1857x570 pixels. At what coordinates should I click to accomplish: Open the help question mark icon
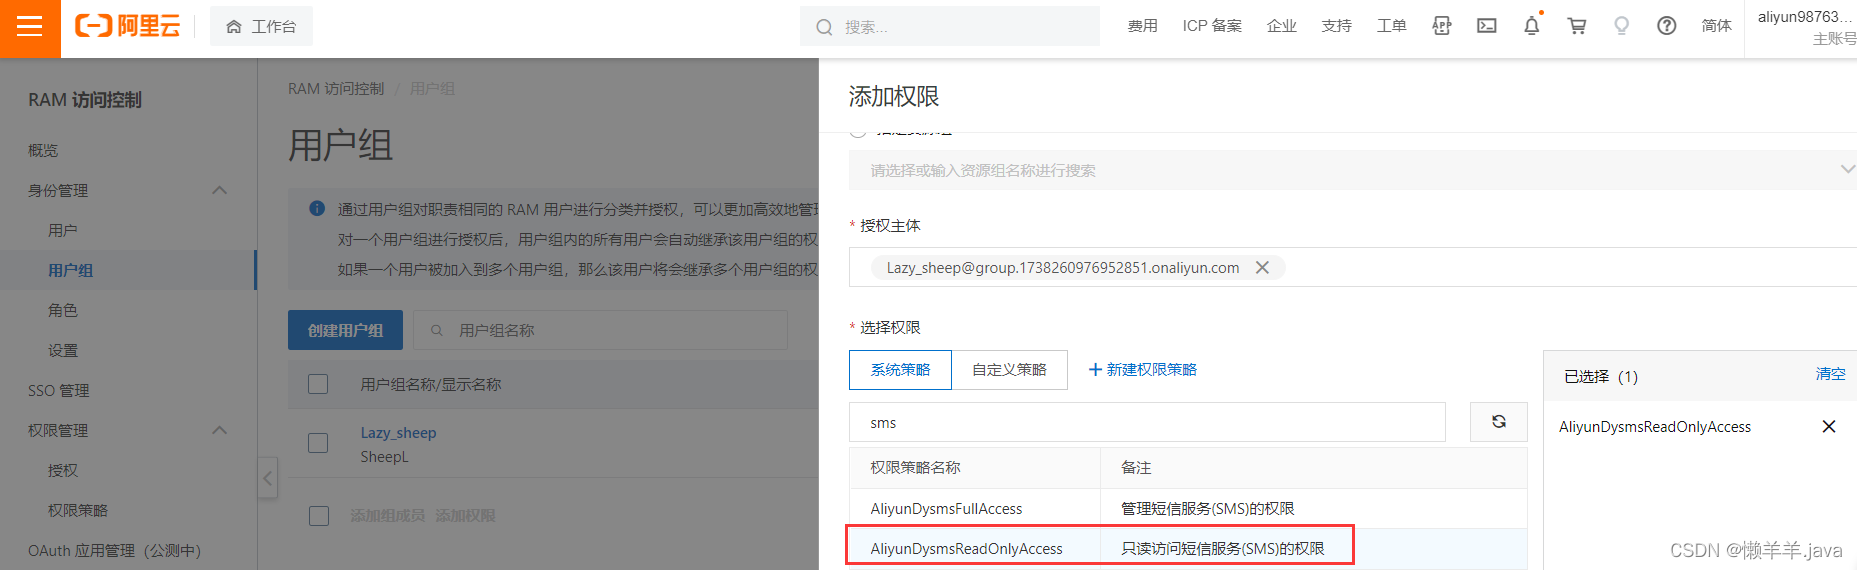tap(1667, 26)
